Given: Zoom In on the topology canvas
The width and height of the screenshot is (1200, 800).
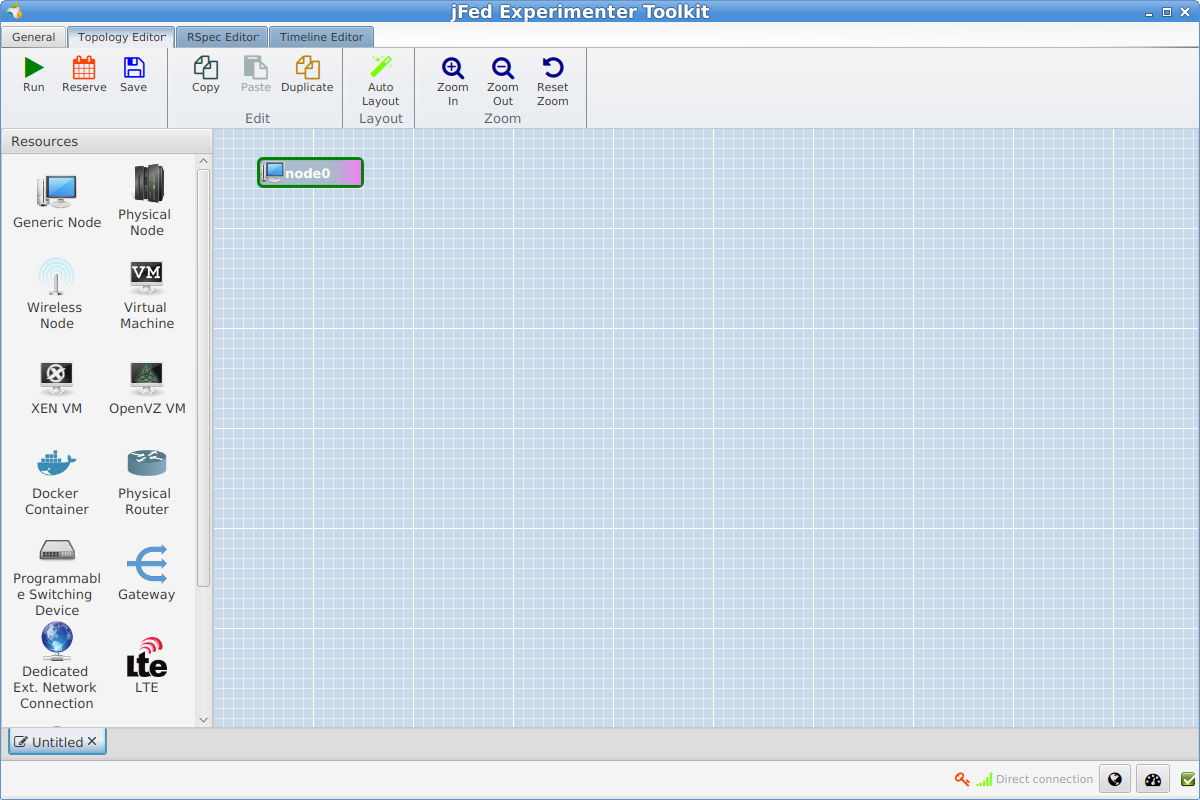Looking at the screenshot, I should [x=453, y=68].
